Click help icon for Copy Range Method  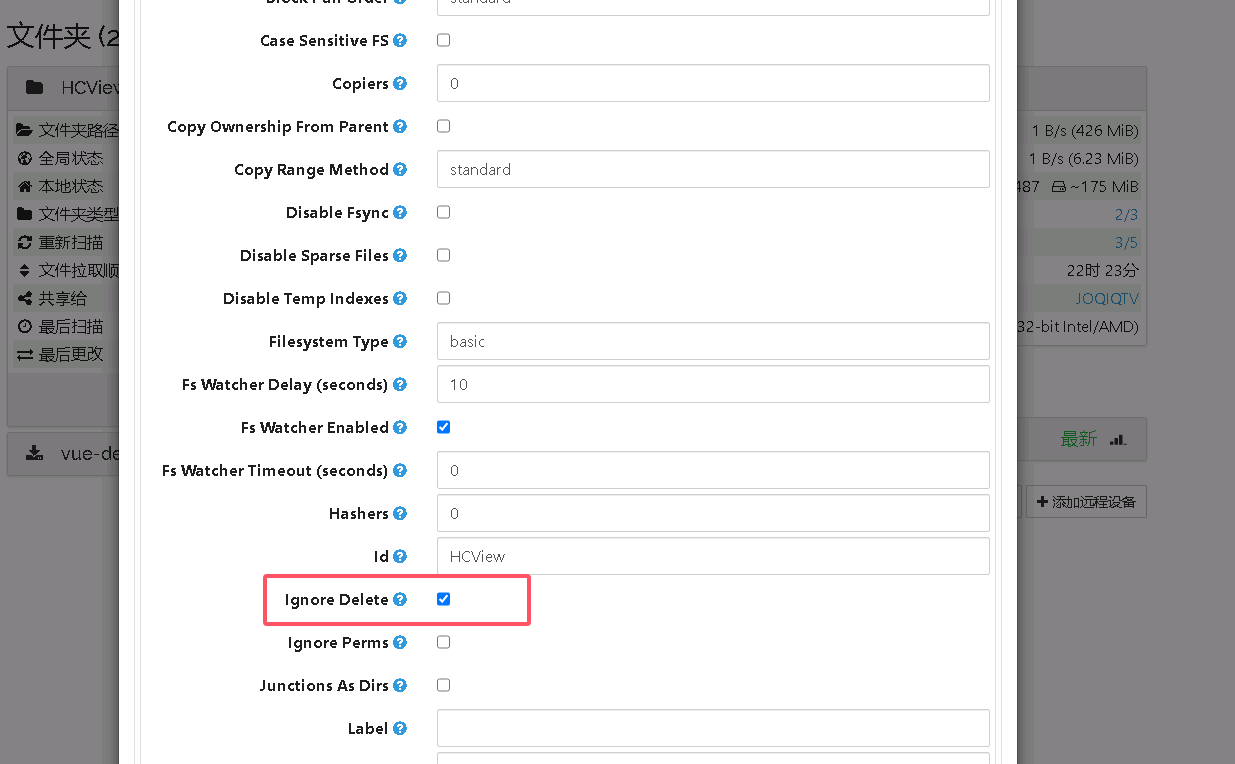coord(400,170)
